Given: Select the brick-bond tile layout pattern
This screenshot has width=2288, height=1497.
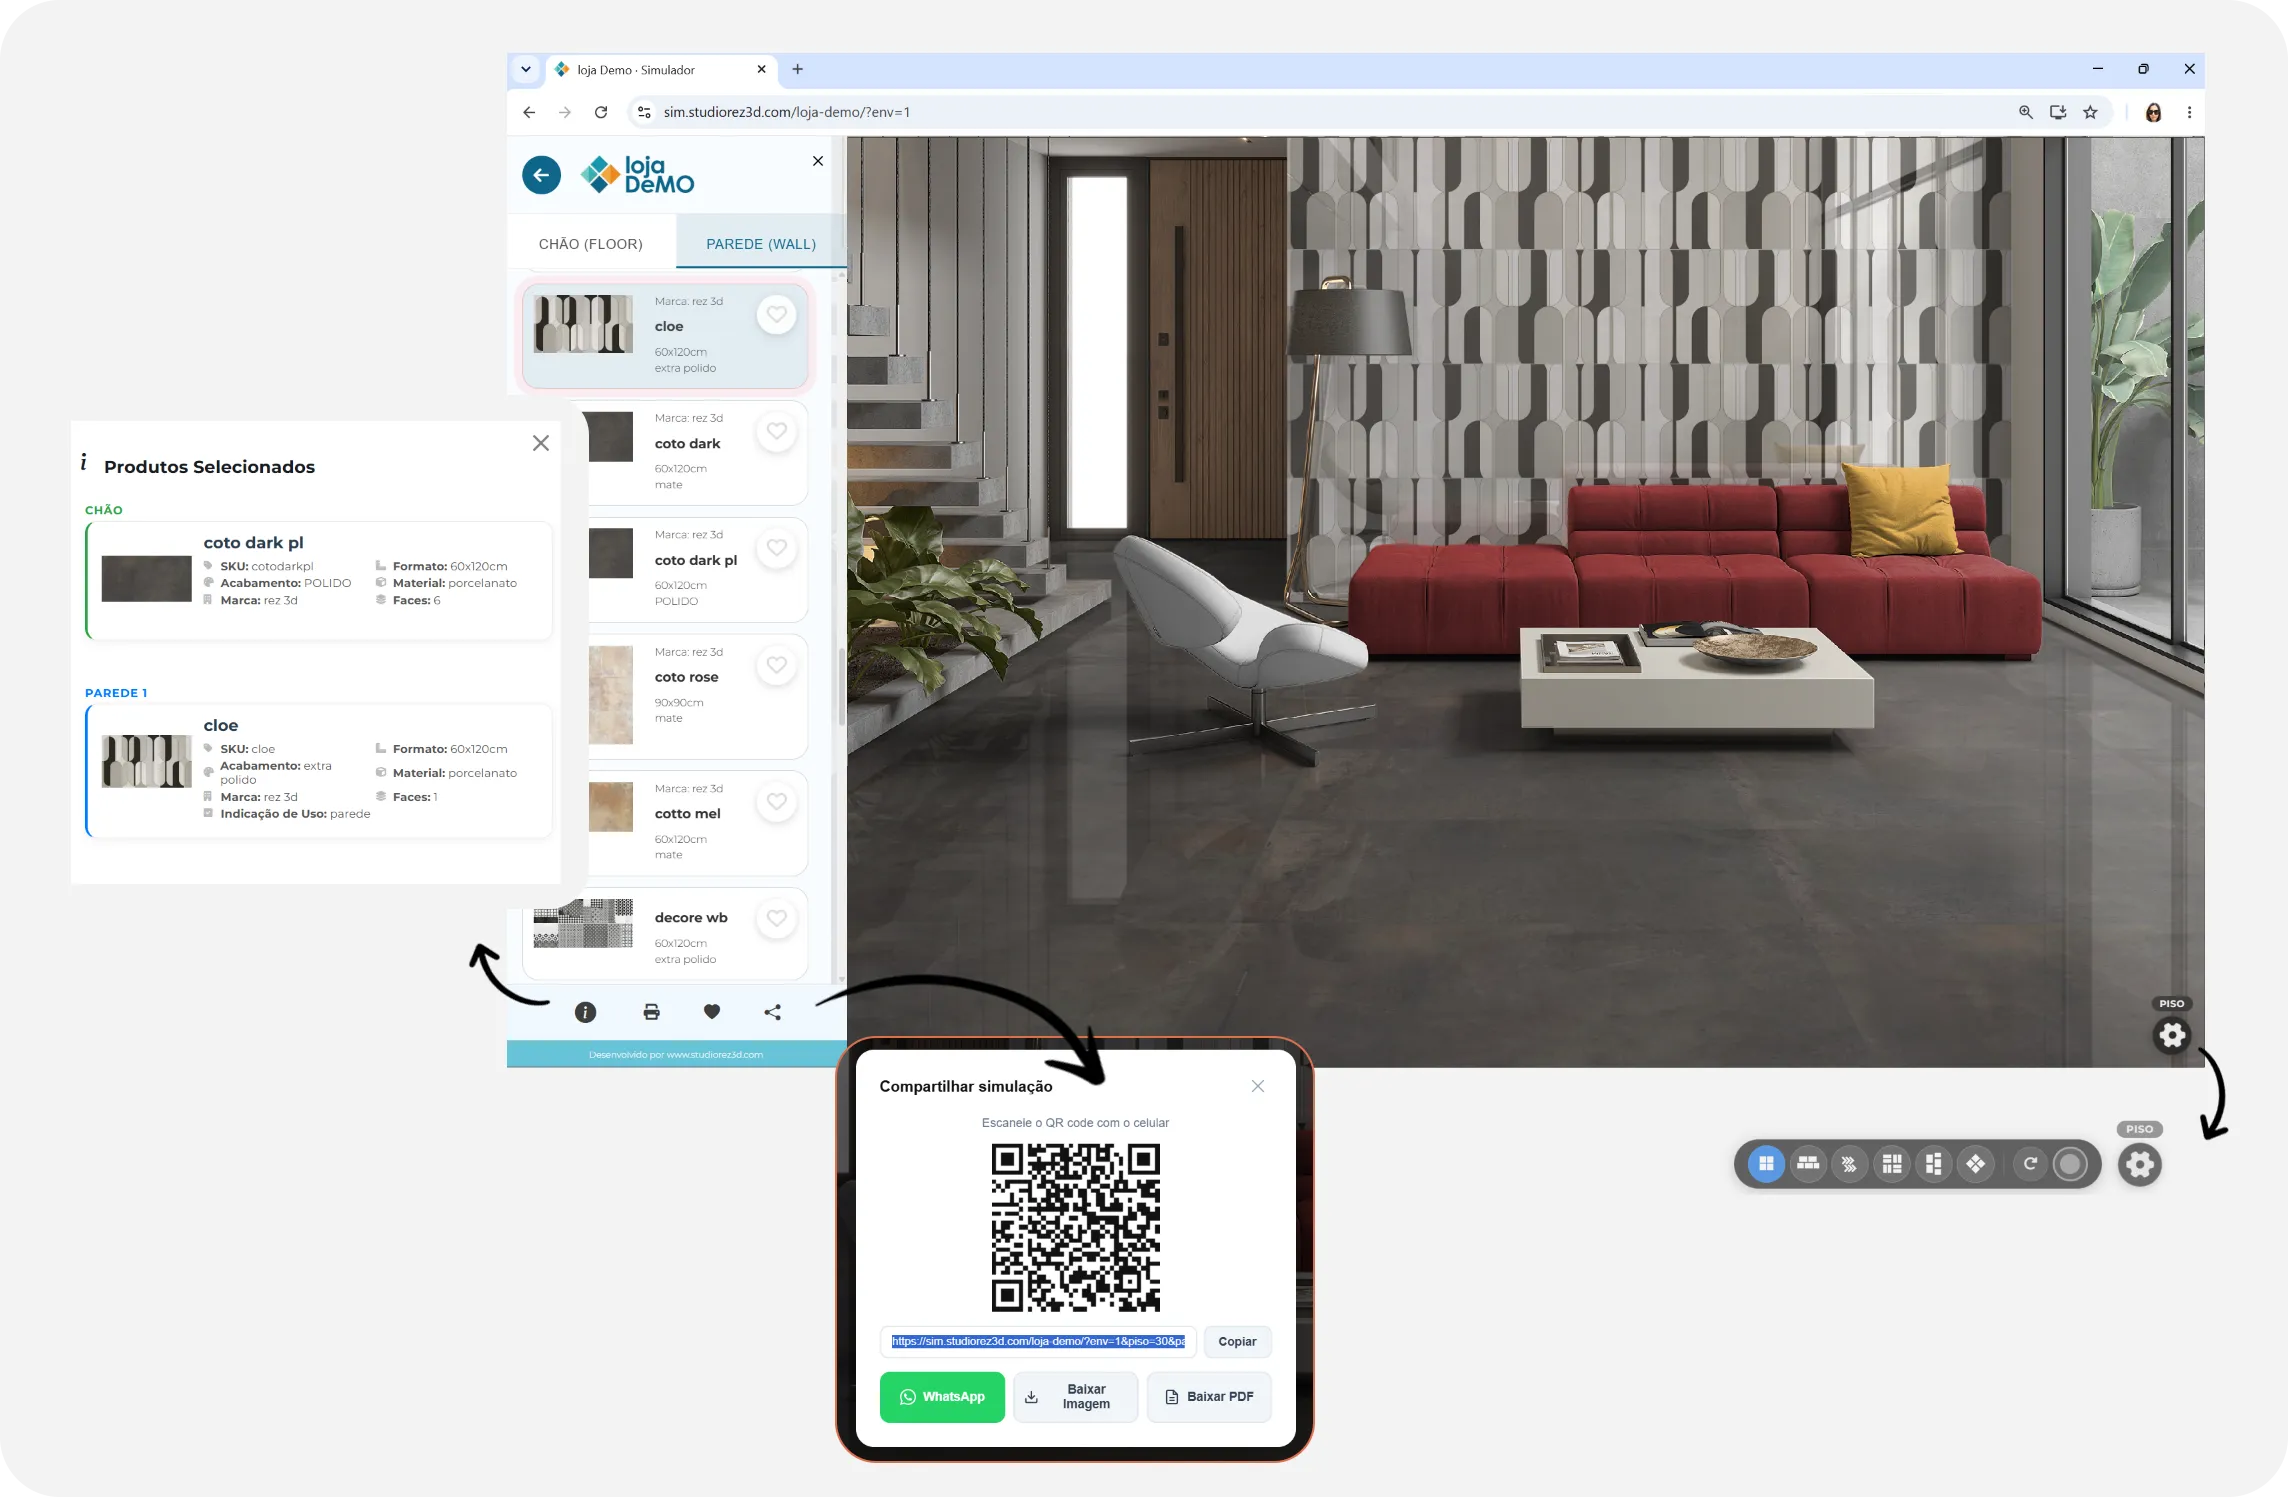Looking at the screenshot, I should (1808, 1164).
